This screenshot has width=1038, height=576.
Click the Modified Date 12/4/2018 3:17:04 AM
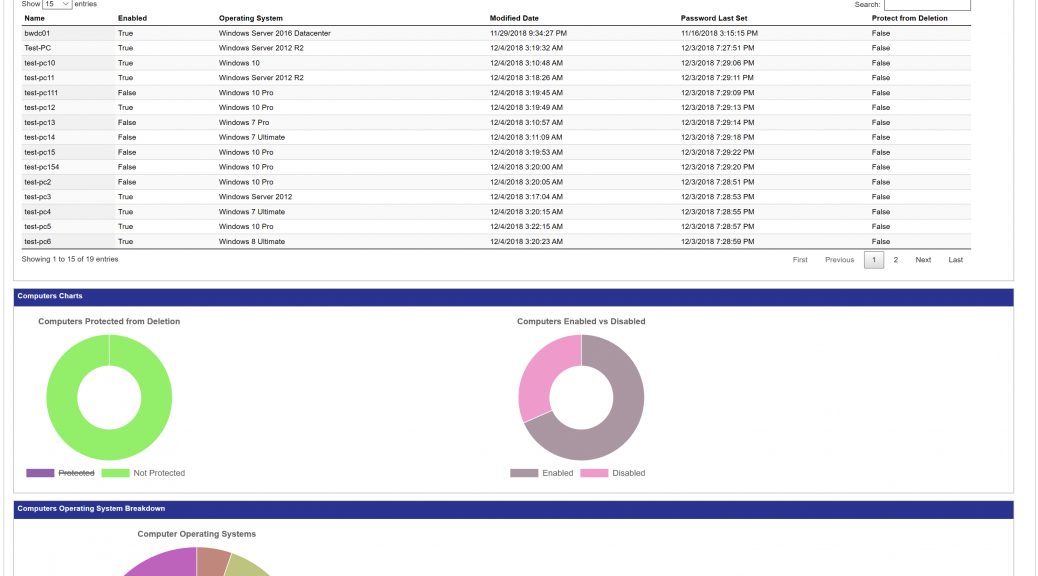[526, 197]
